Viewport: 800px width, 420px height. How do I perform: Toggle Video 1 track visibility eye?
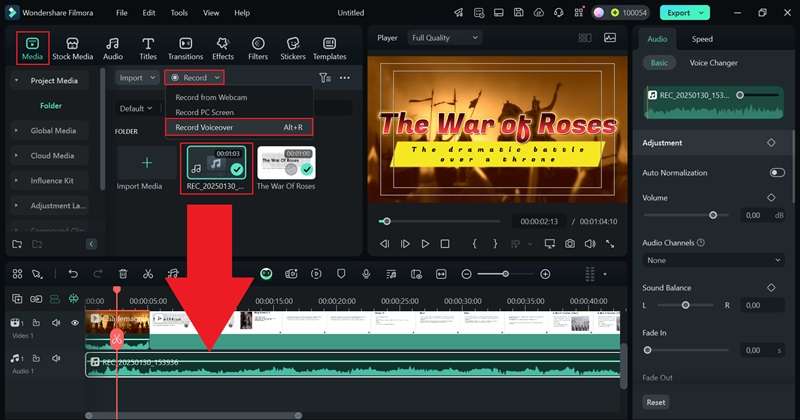[x=75, y=323]
